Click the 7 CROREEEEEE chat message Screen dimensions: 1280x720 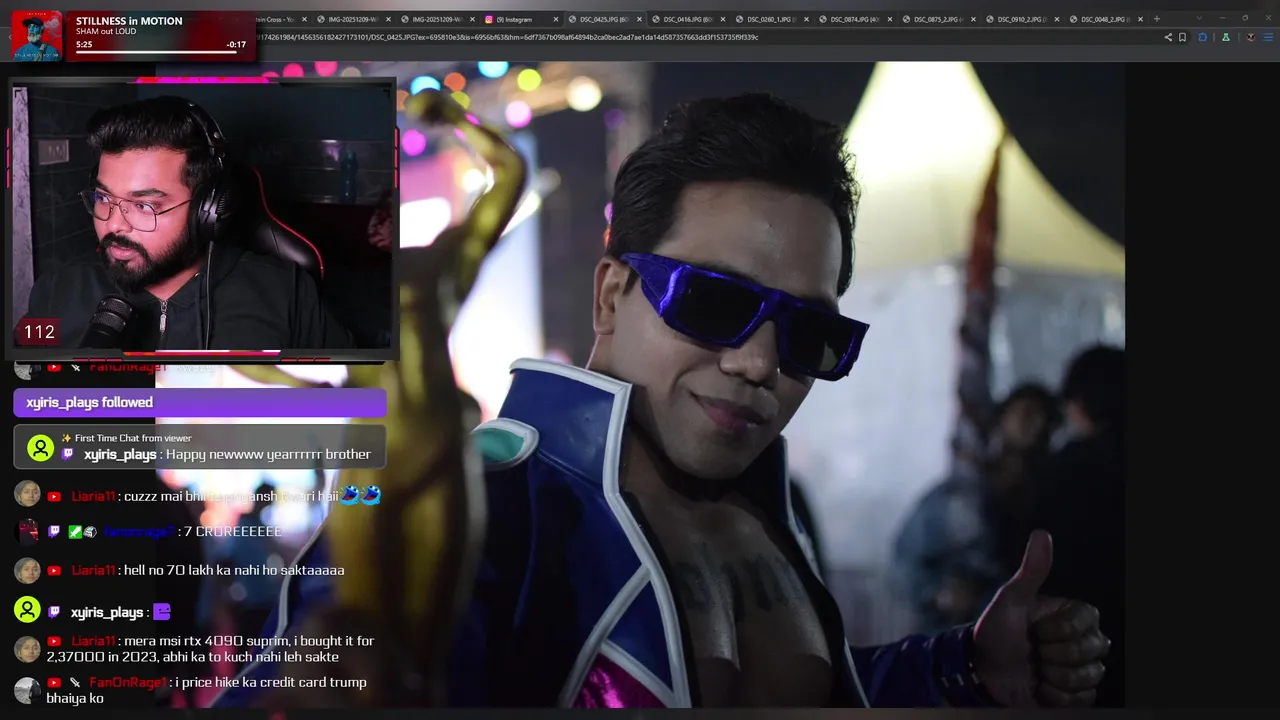[x=233, y=531]
